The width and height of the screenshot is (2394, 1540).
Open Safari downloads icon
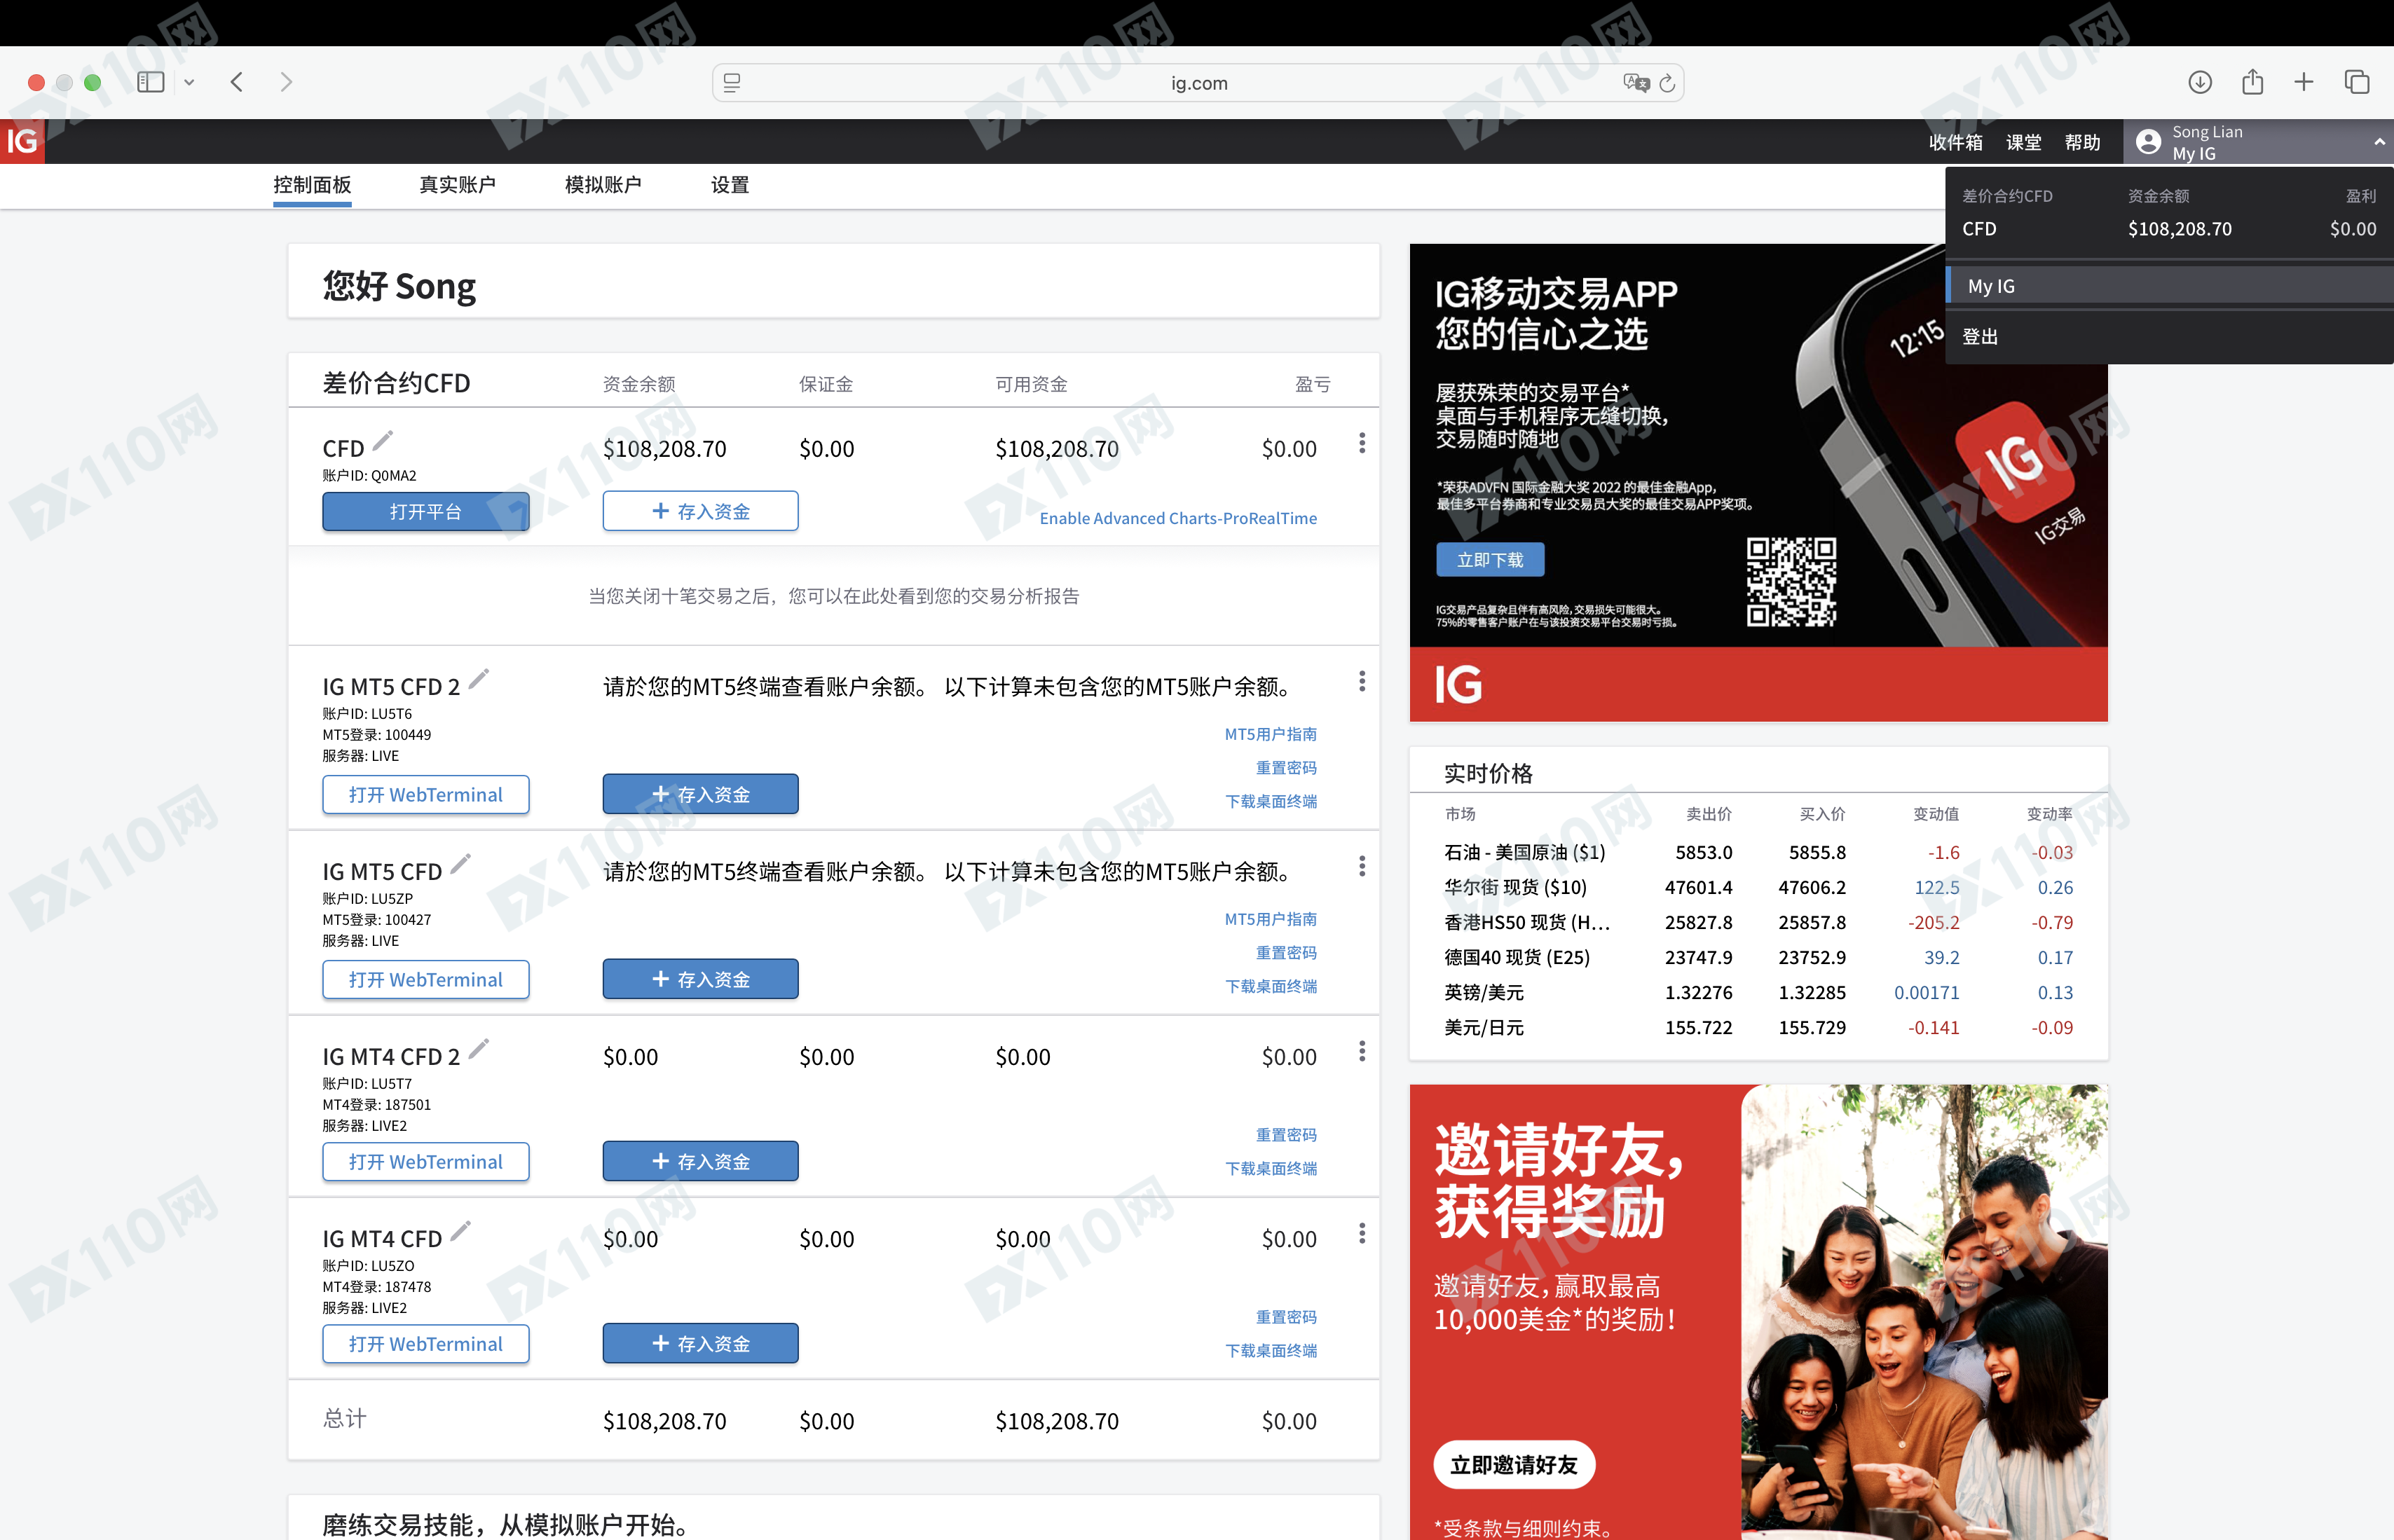(x=2199, y=82)
